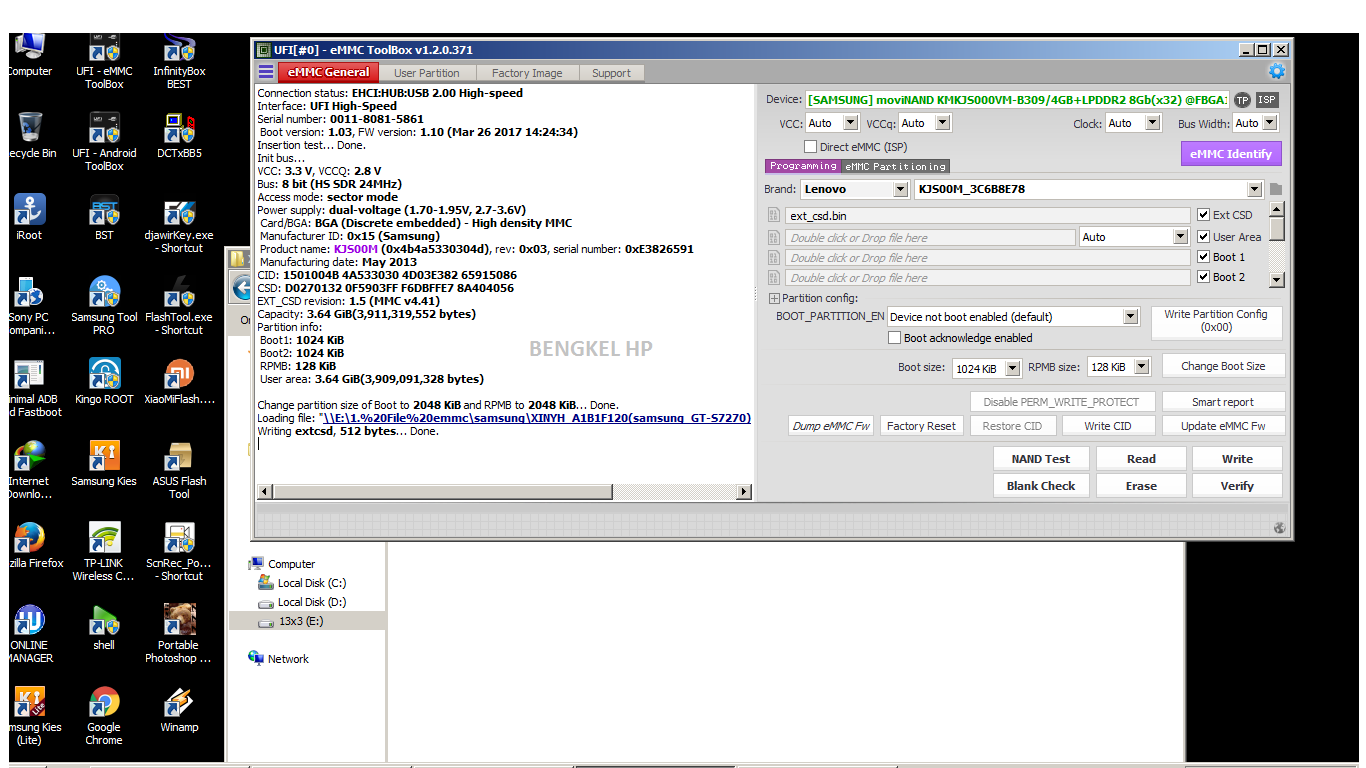1366x768 pixels.
Task: Click the settings gear in UFI window corner
Action: pyautogui.click(x=1277, y=71)
